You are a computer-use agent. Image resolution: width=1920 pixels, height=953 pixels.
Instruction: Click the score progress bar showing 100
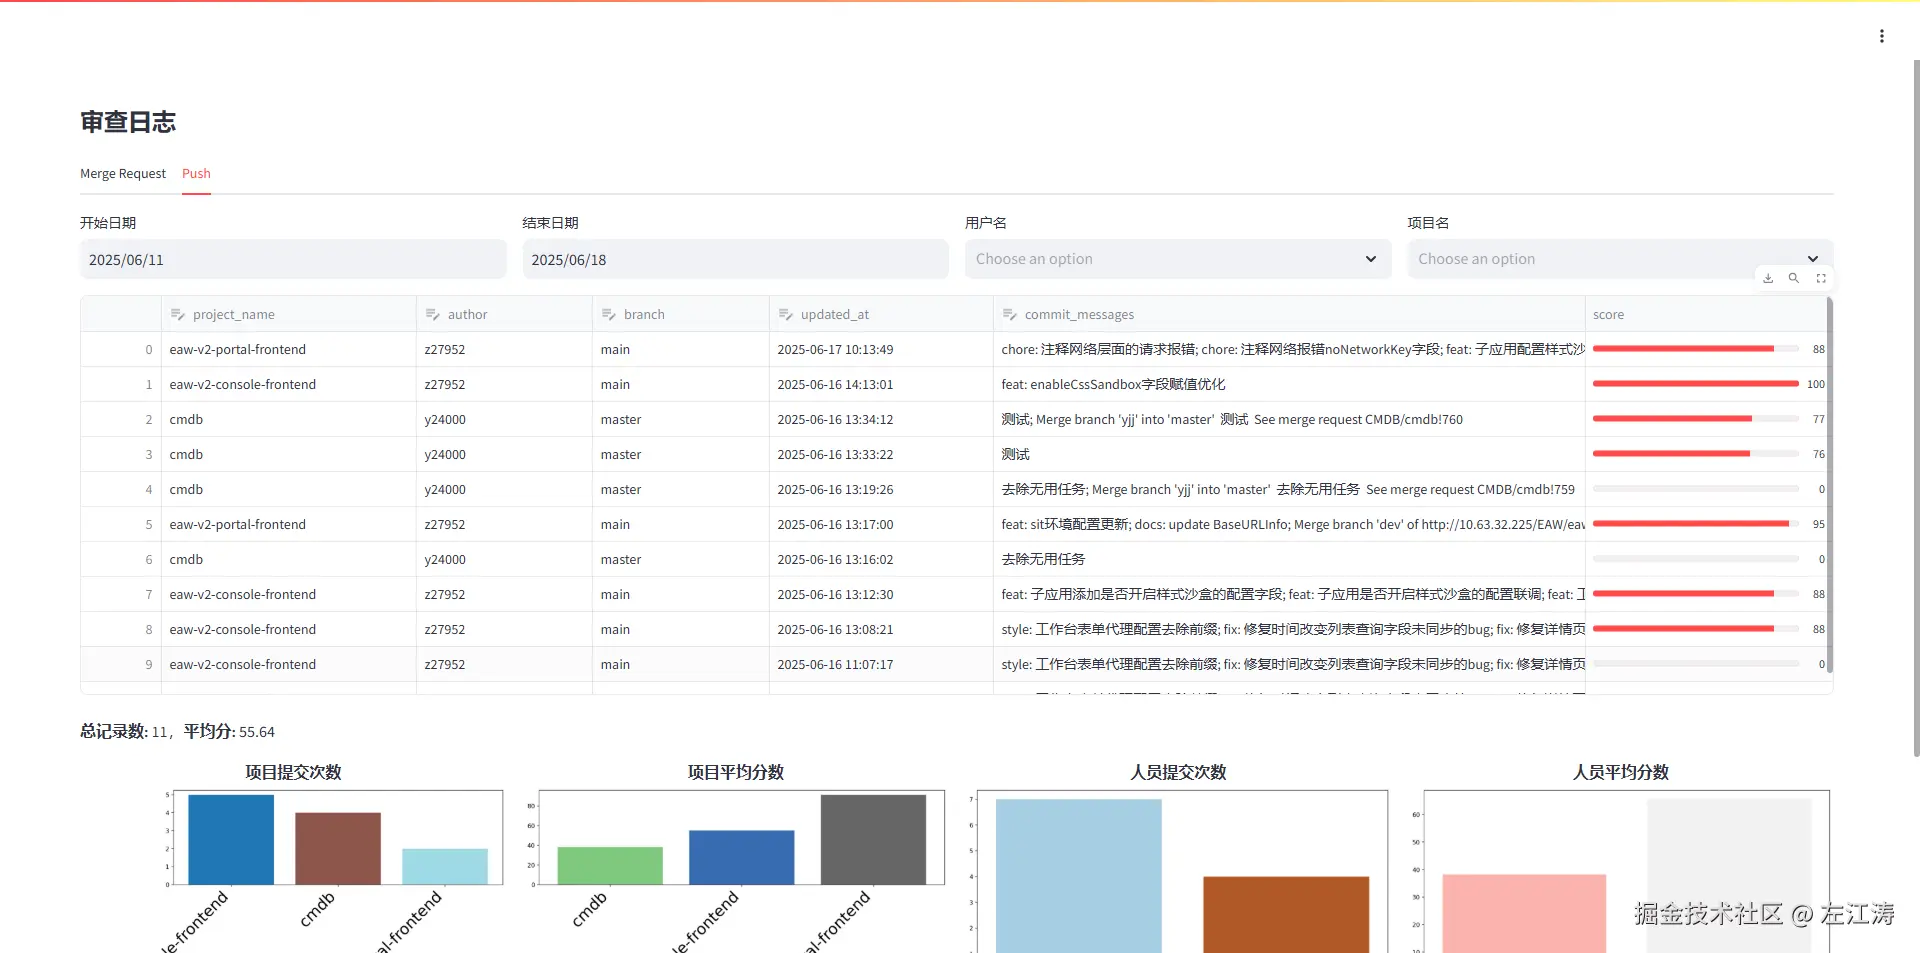(1692, 383)
